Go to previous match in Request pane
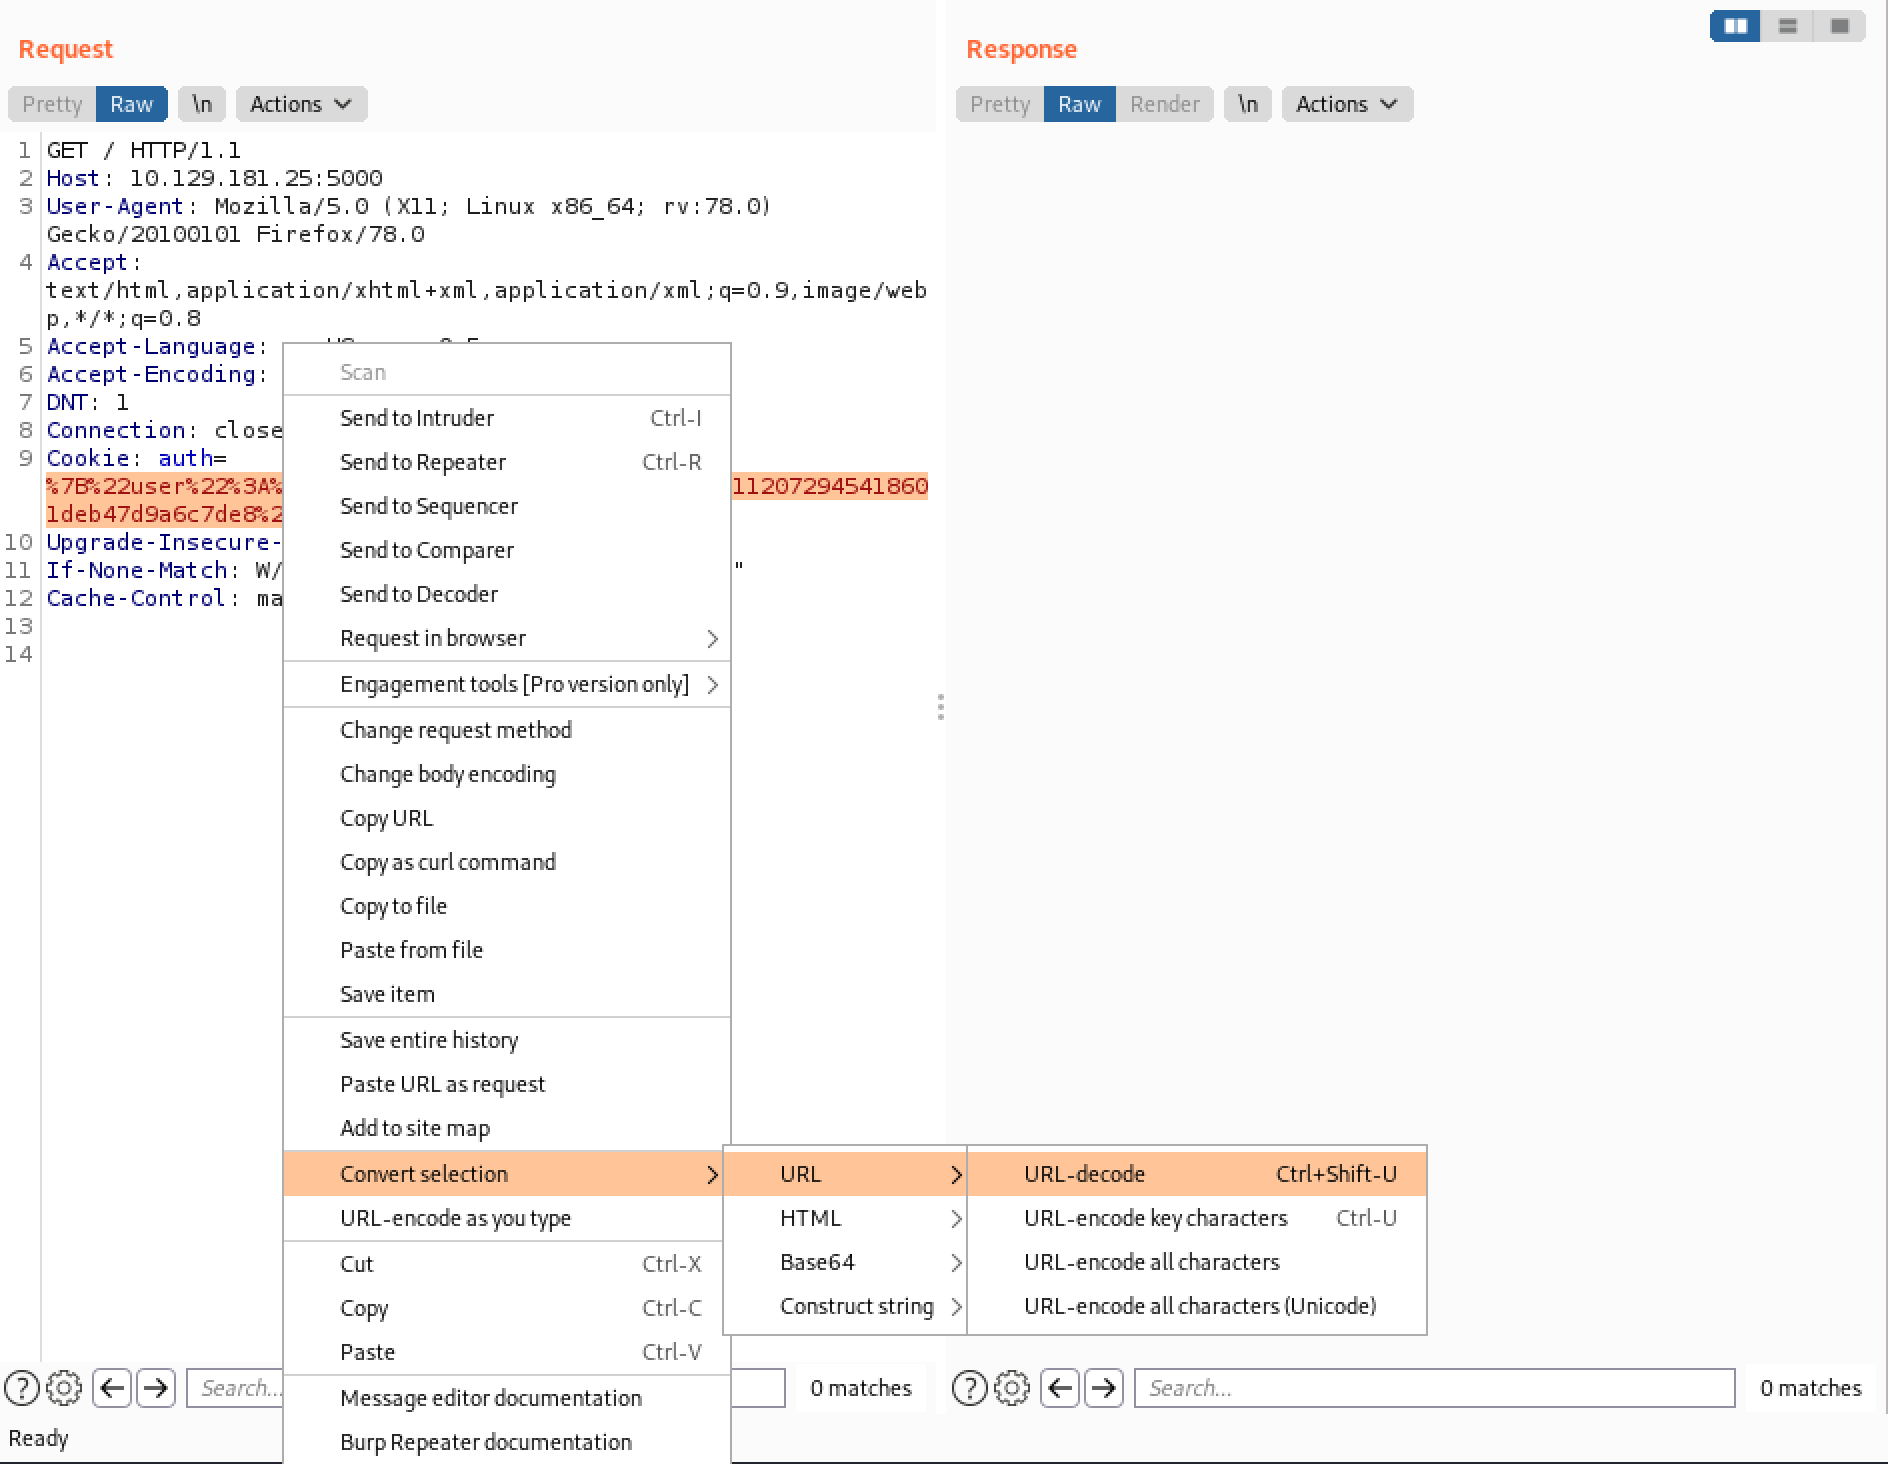Image resolution: width=1888 pixels, height=1464 pixels. [112, 1388]
